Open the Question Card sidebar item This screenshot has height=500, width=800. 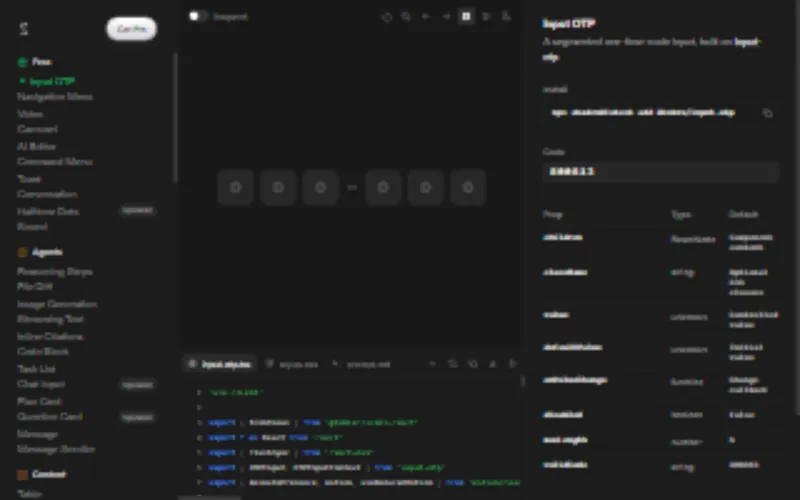(x=49, y=417)
